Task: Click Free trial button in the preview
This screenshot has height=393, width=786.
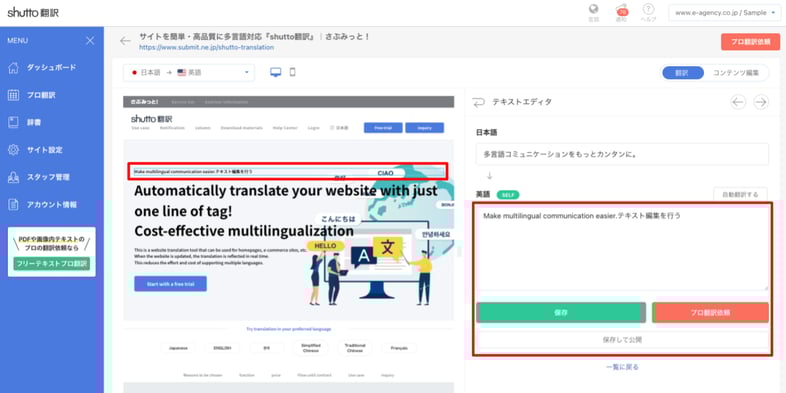Action: pos(383,128)
